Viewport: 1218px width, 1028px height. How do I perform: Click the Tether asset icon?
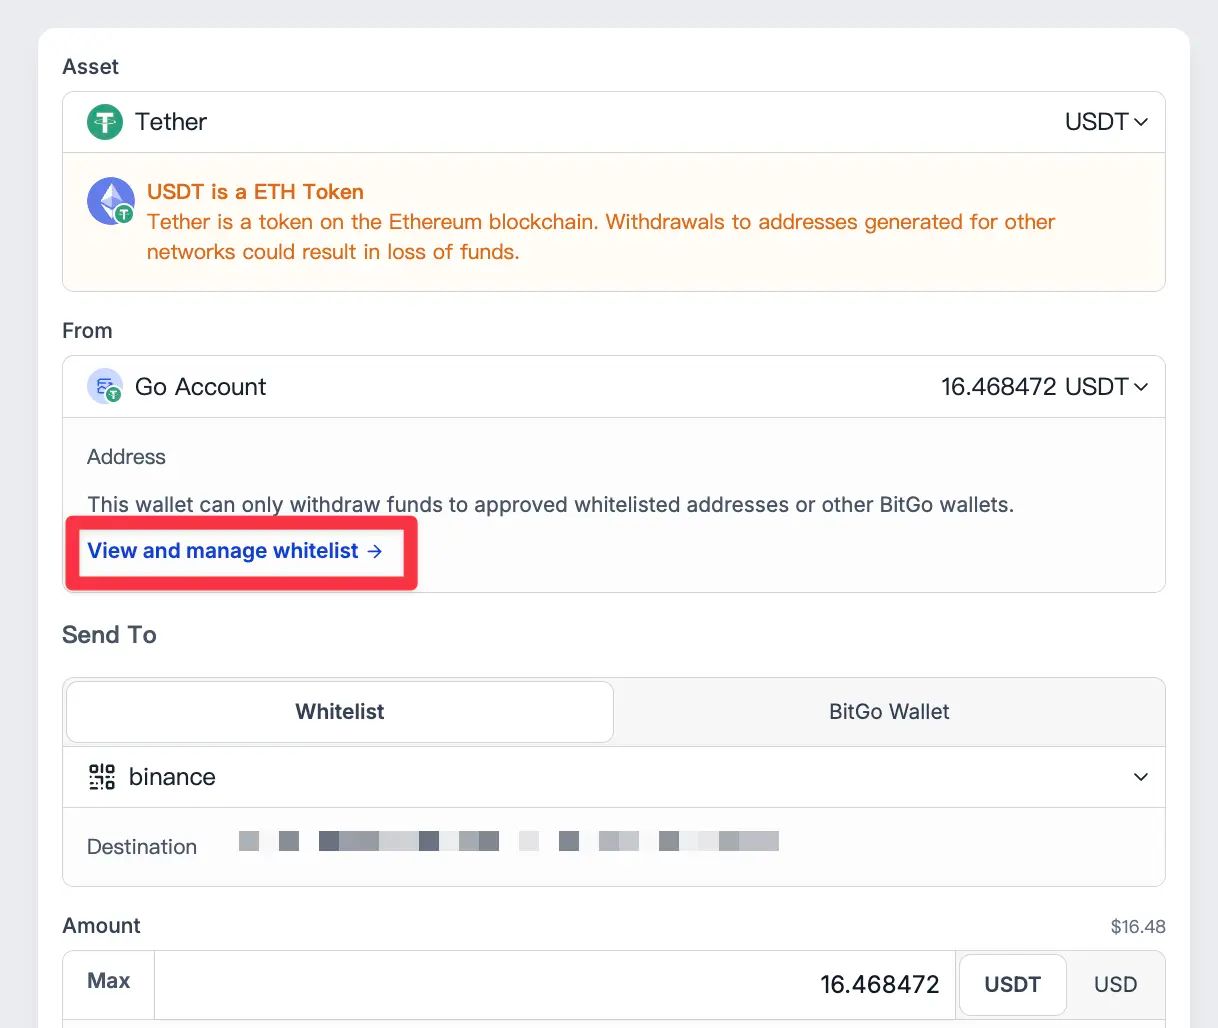[104, 121]
